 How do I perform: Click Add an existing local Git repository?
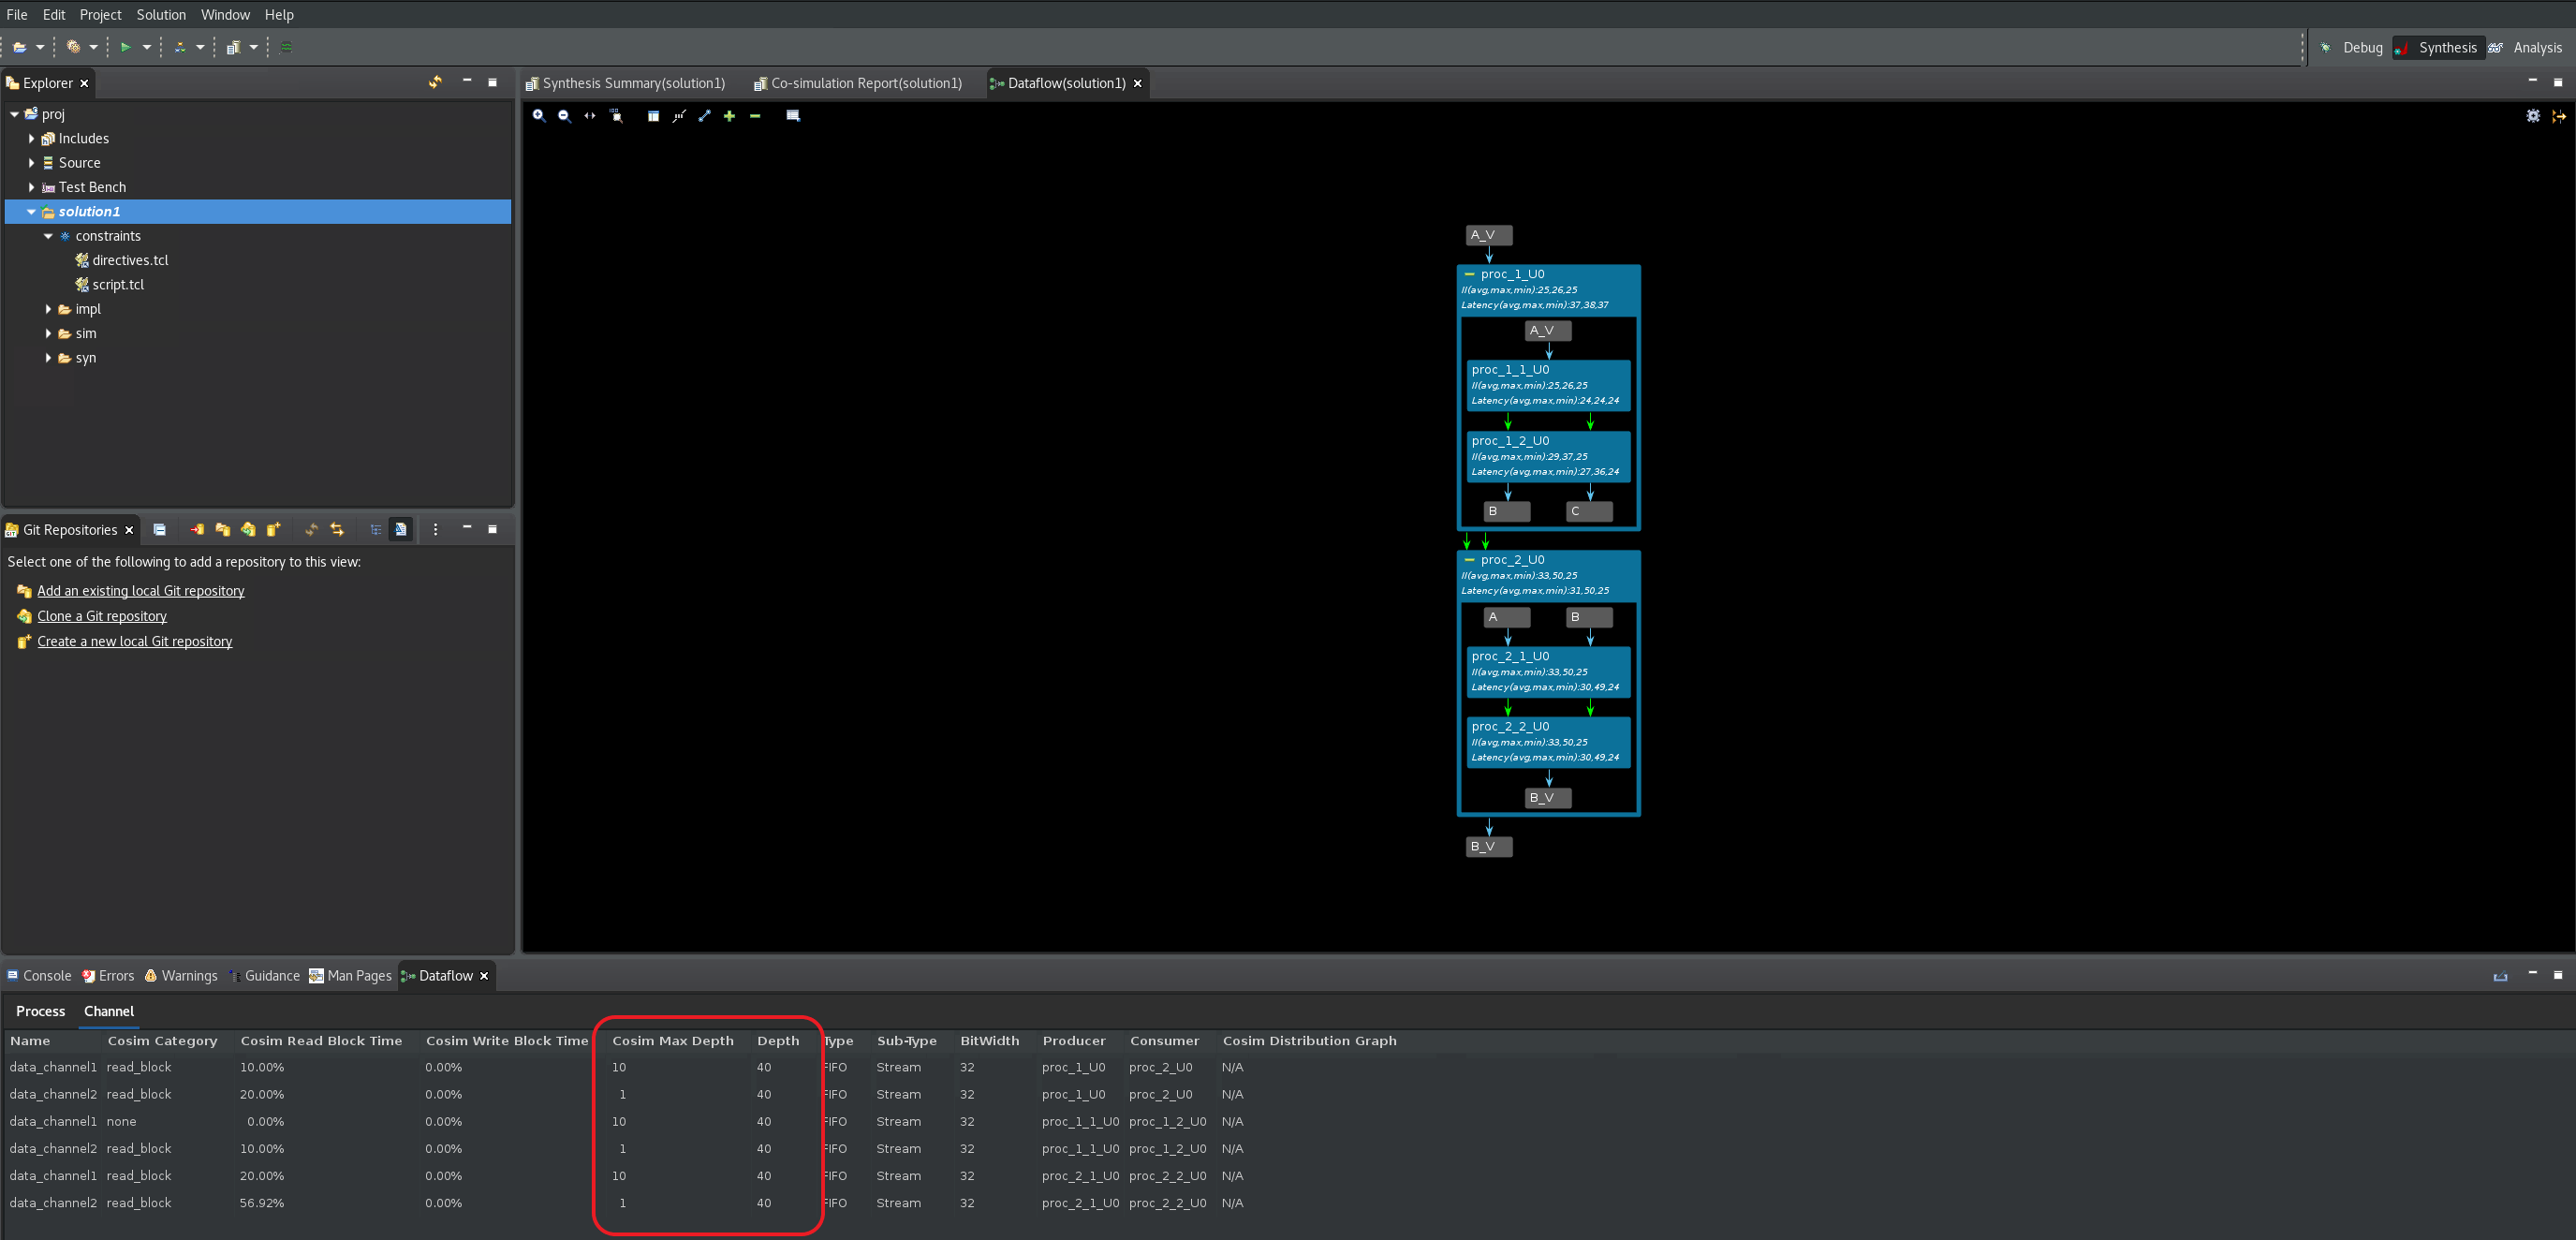click(x=138, y=590)
